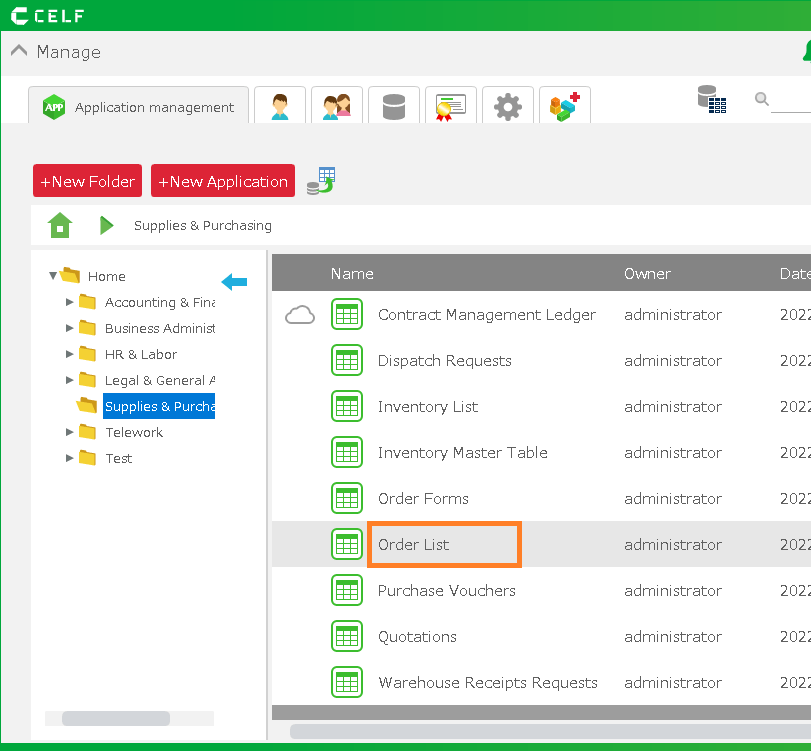Click the +New Folder button

tap(87, 181)
